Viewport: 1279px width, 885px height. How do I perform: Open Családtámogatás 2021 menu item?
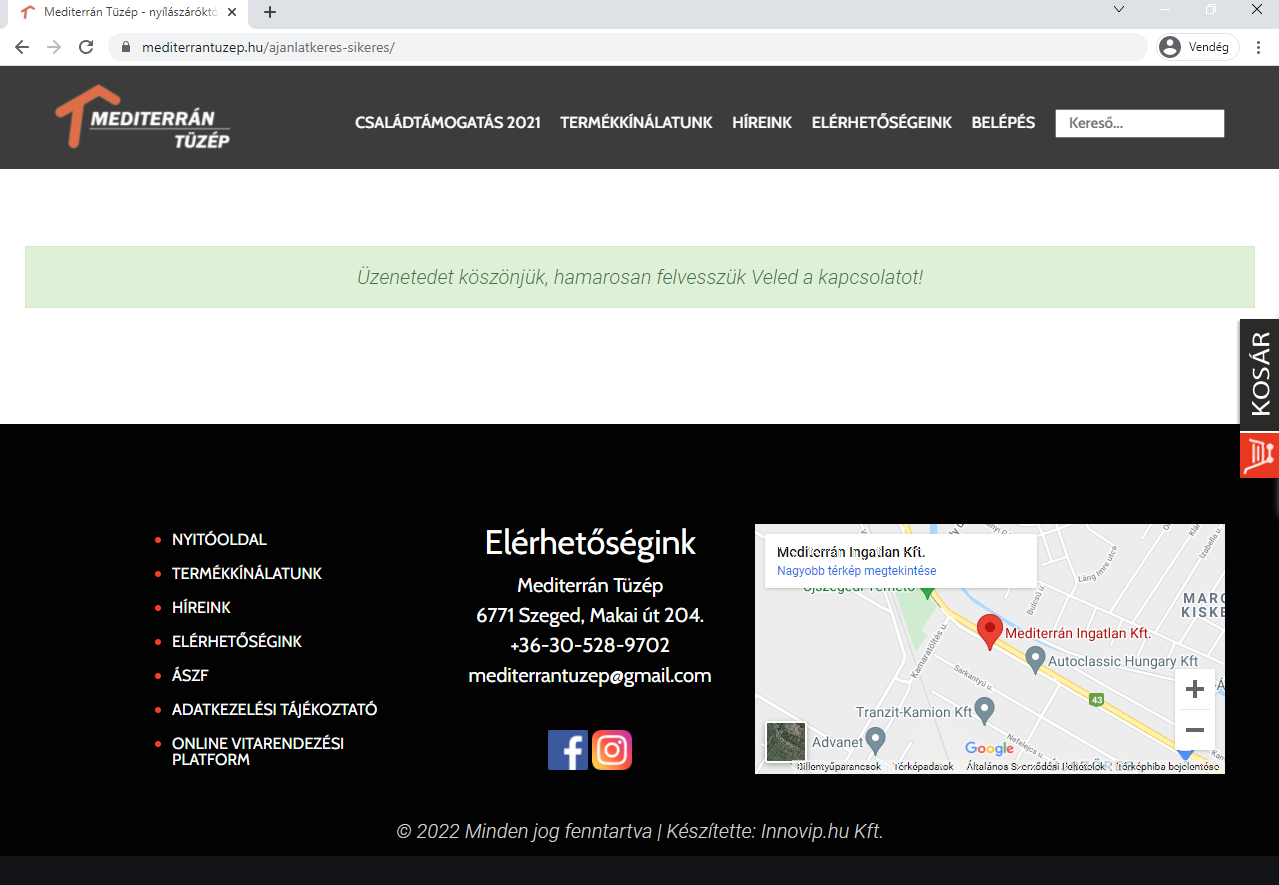coord(447,122)
